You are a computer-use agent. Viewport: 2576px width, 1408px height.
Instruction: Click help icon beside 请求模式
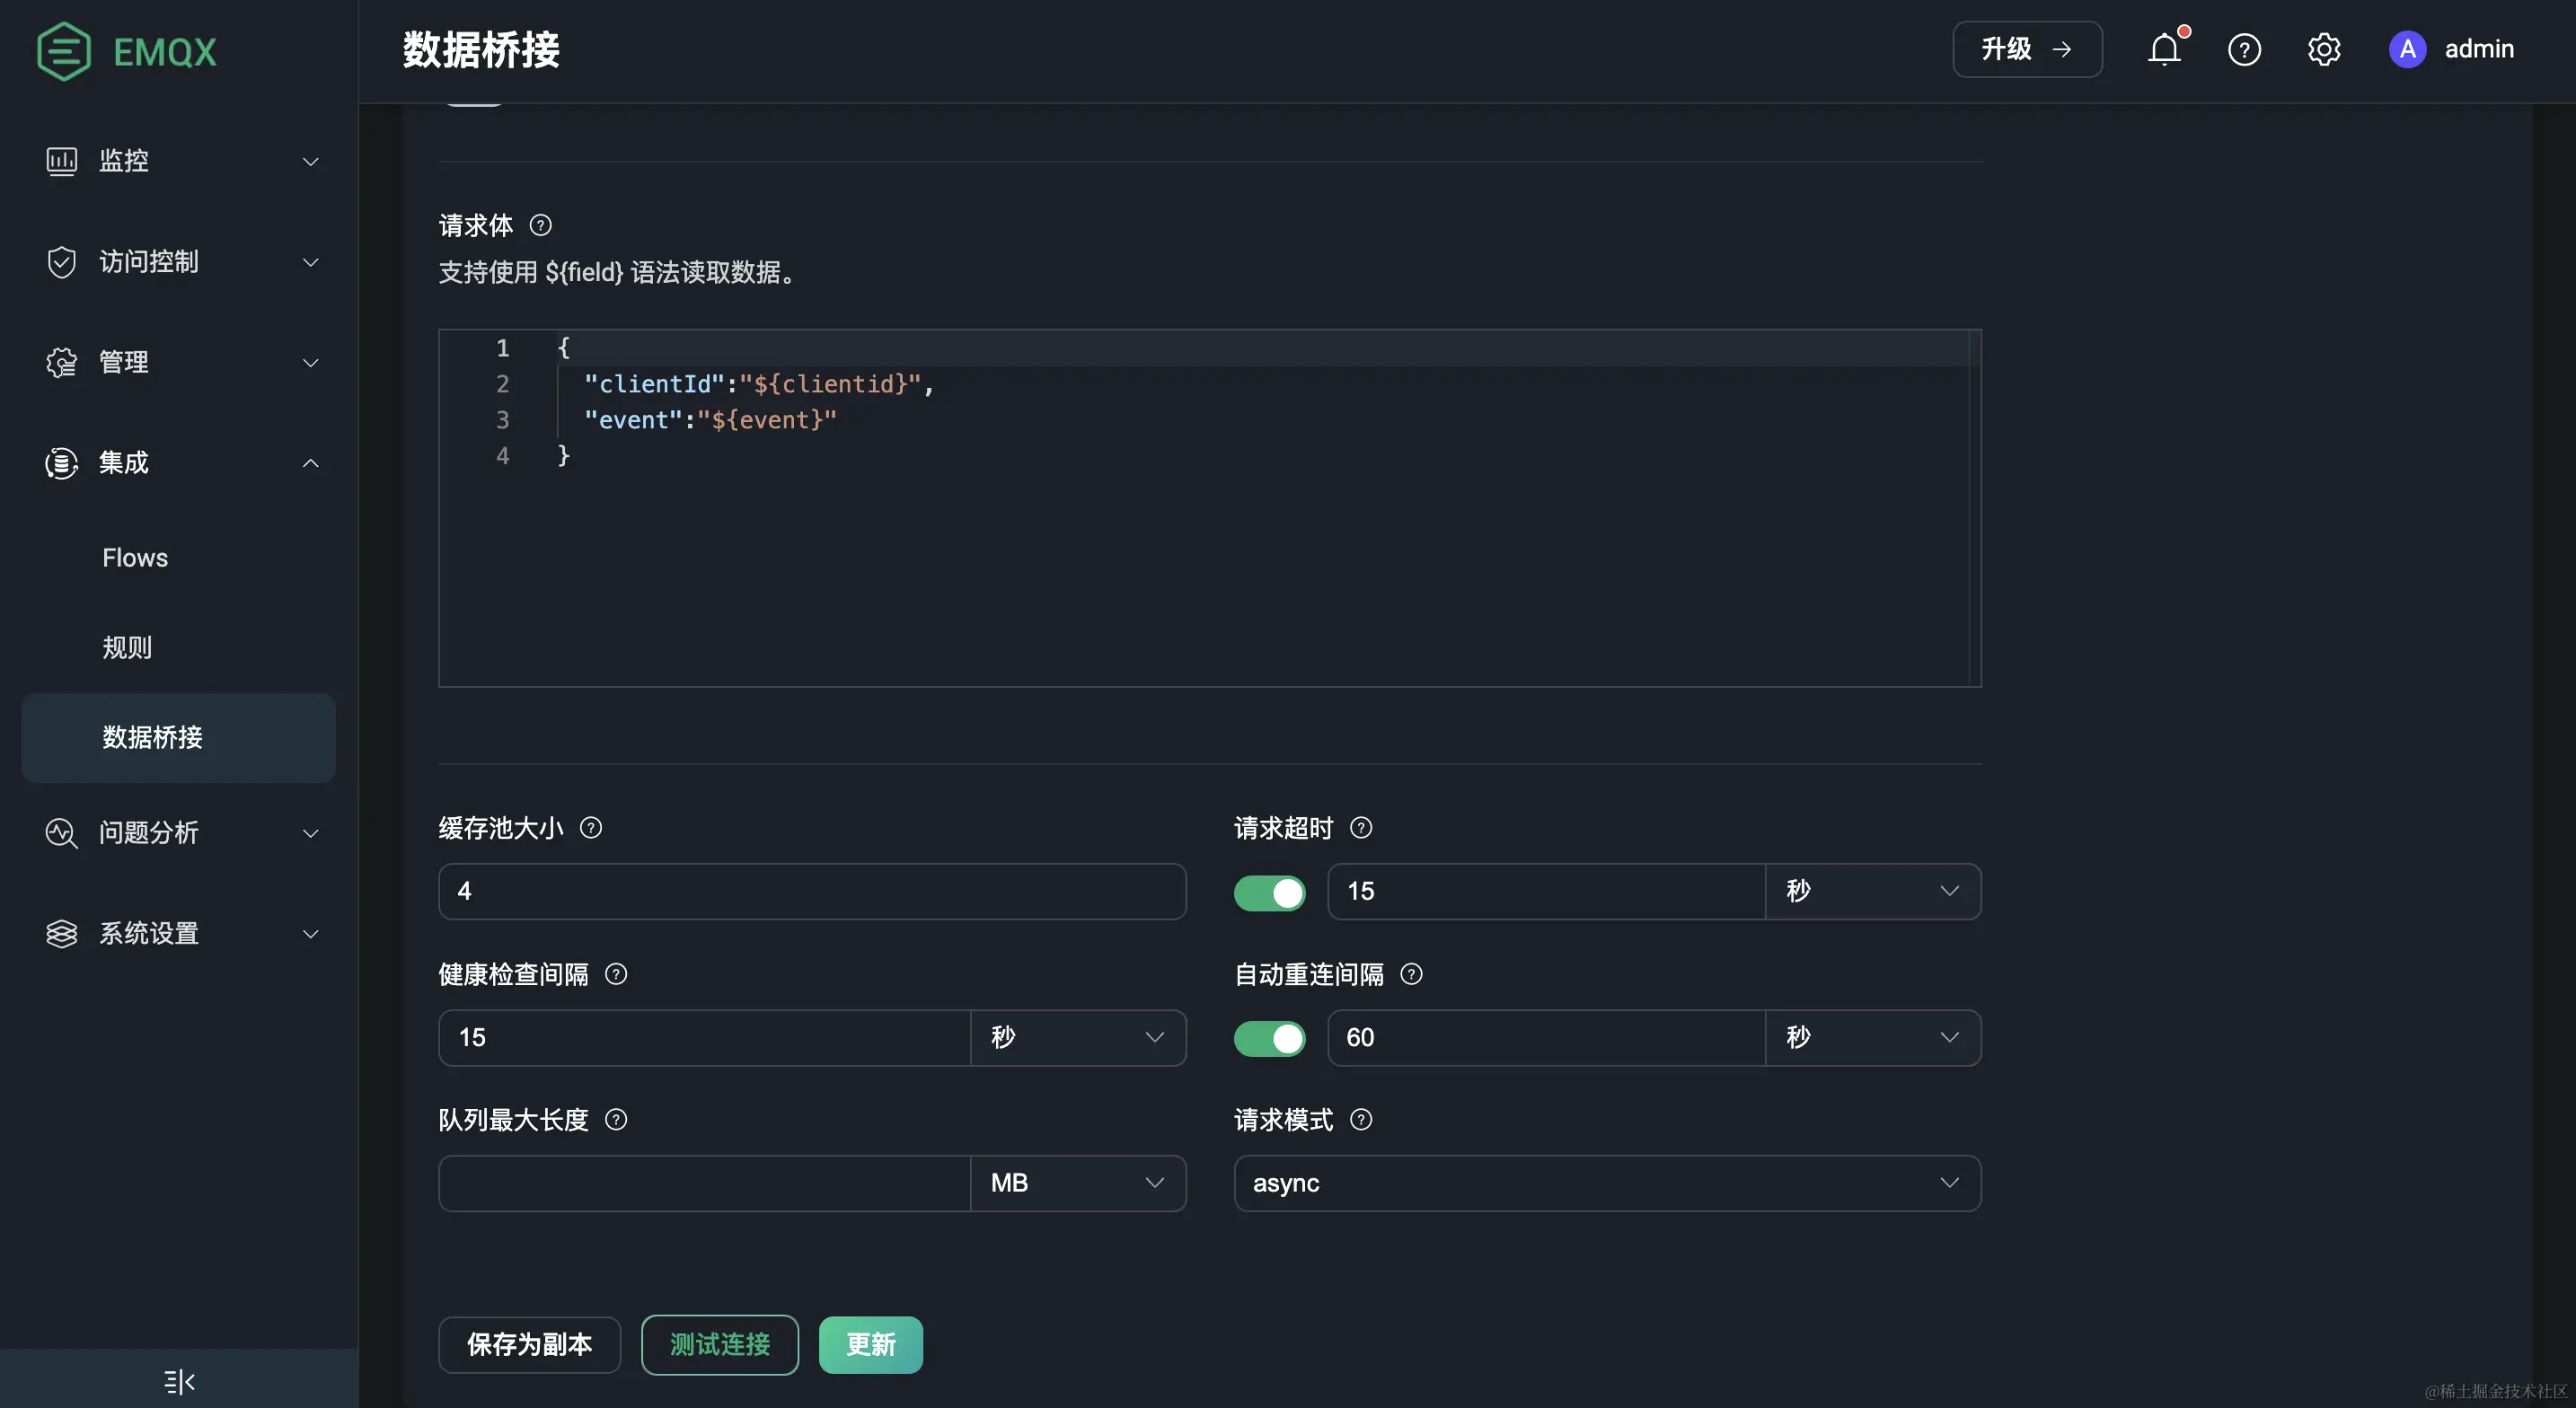1361,1119
